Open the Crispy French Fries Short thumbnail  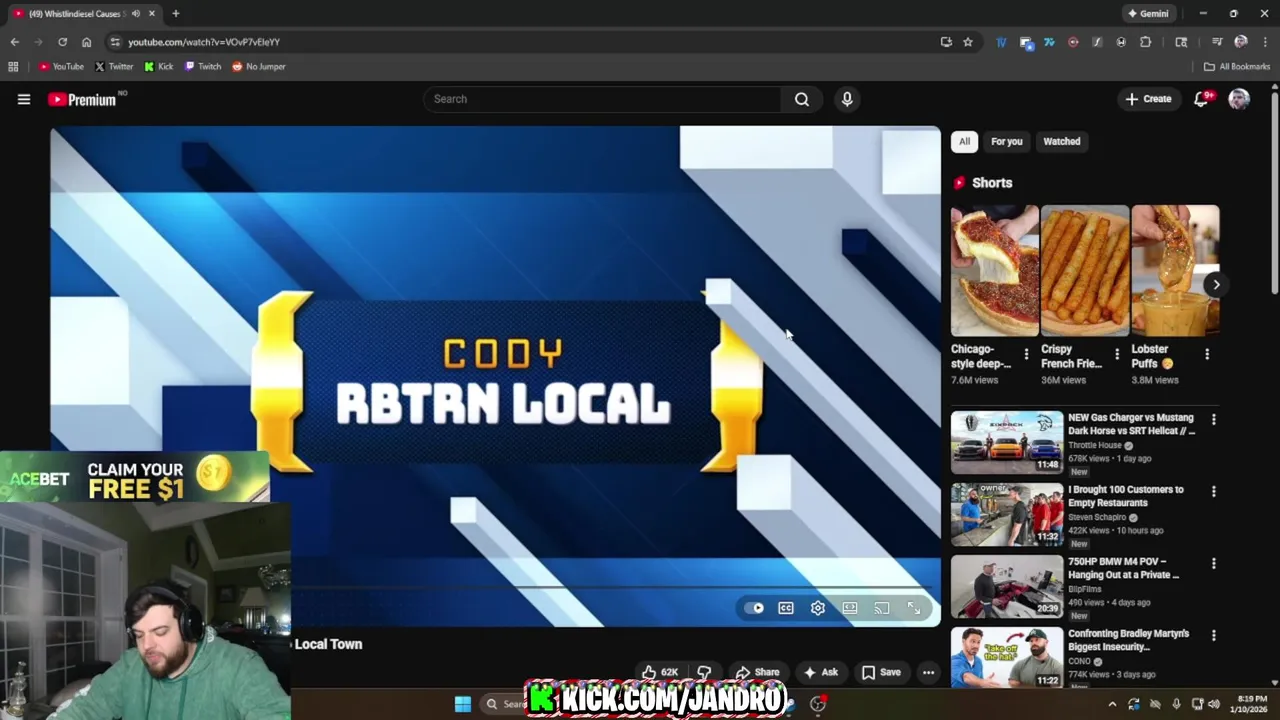click(x=1085, y=270)
